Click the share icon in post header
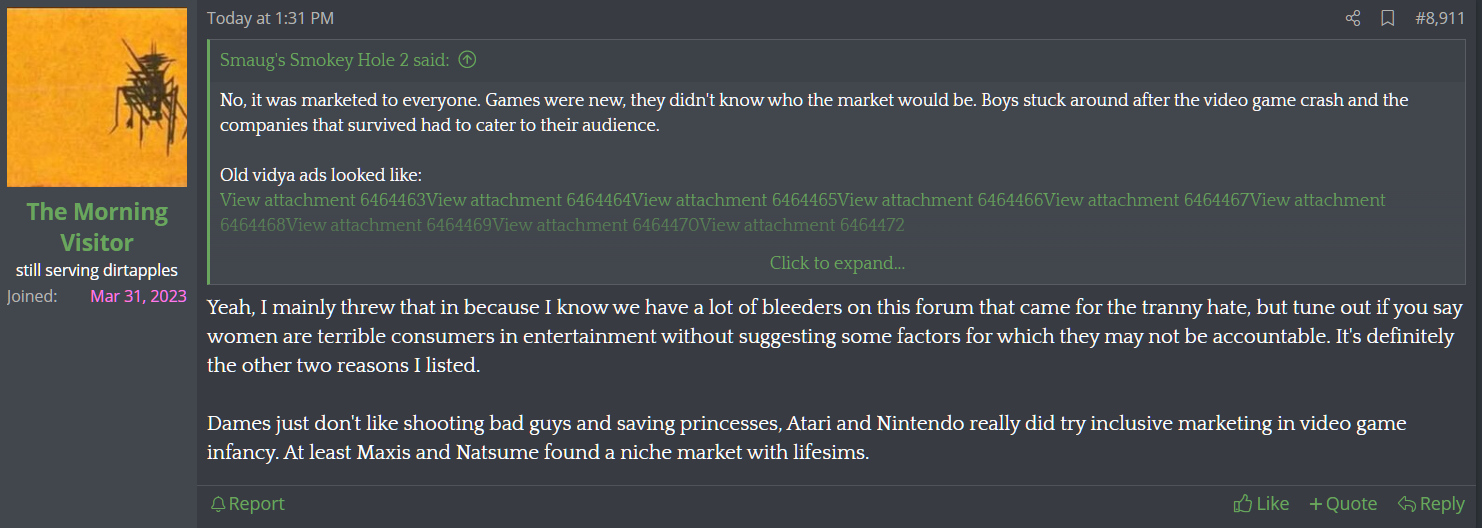Screen dimensions: 1482x528 [x=1353, y=19]
